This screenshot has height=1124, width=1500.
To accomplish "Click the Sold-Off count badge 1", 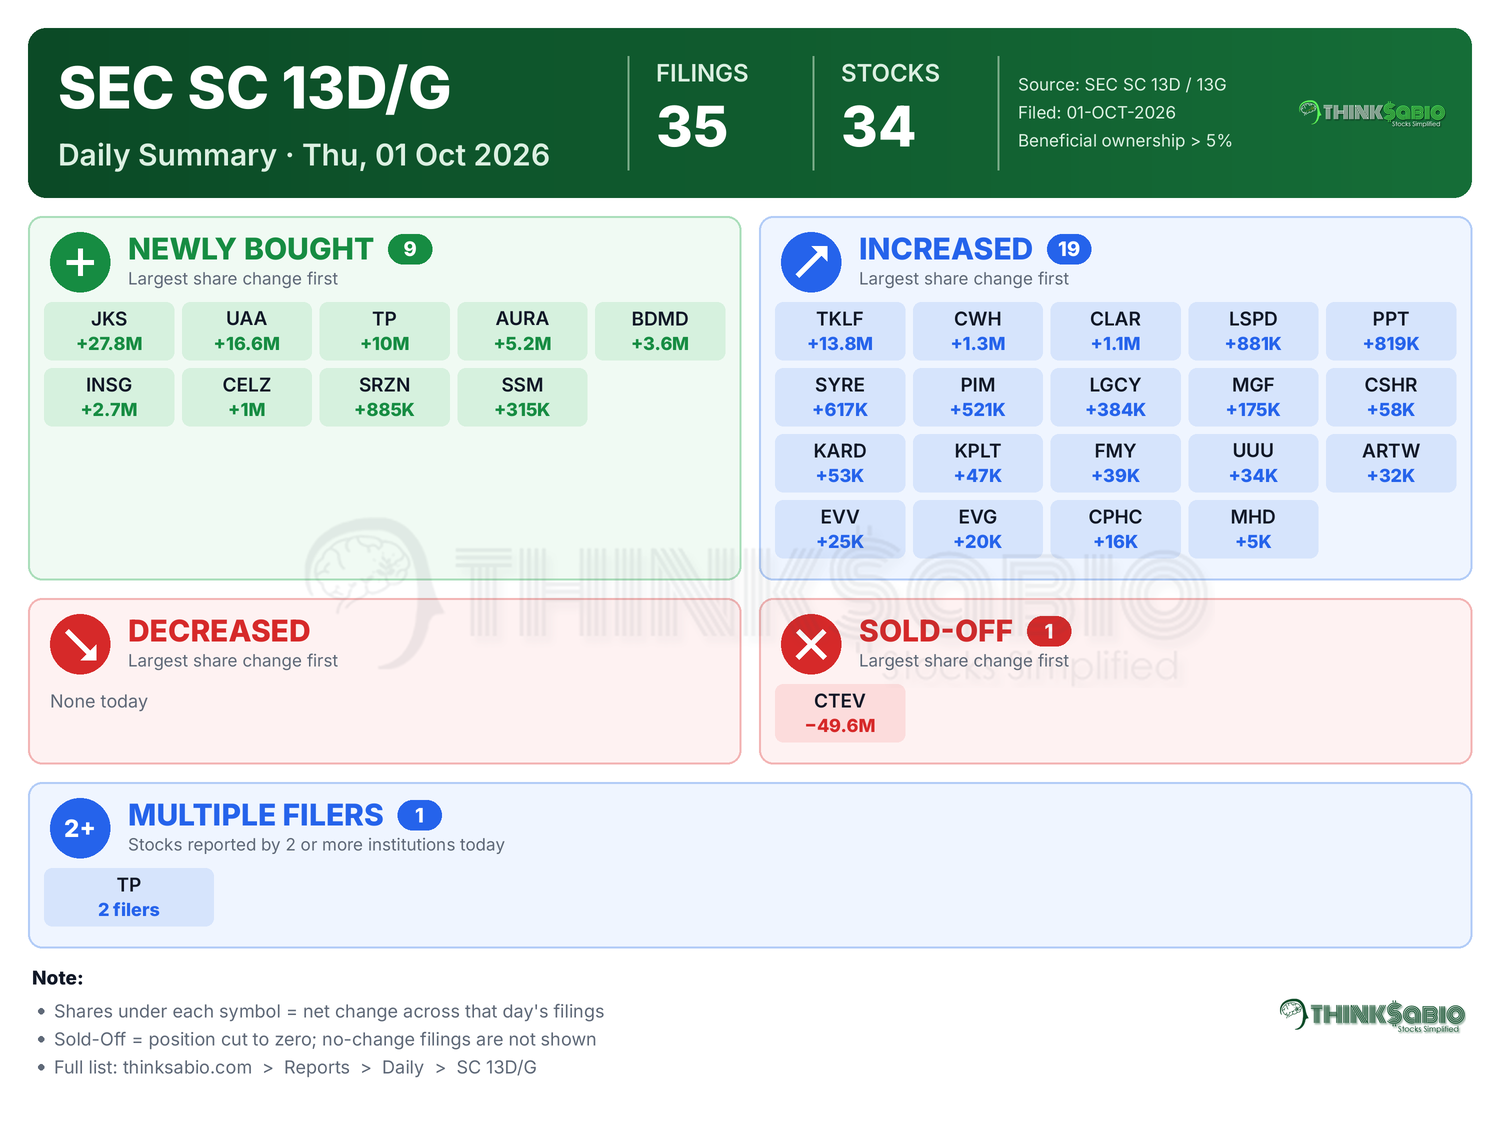I will (1049, 631).
